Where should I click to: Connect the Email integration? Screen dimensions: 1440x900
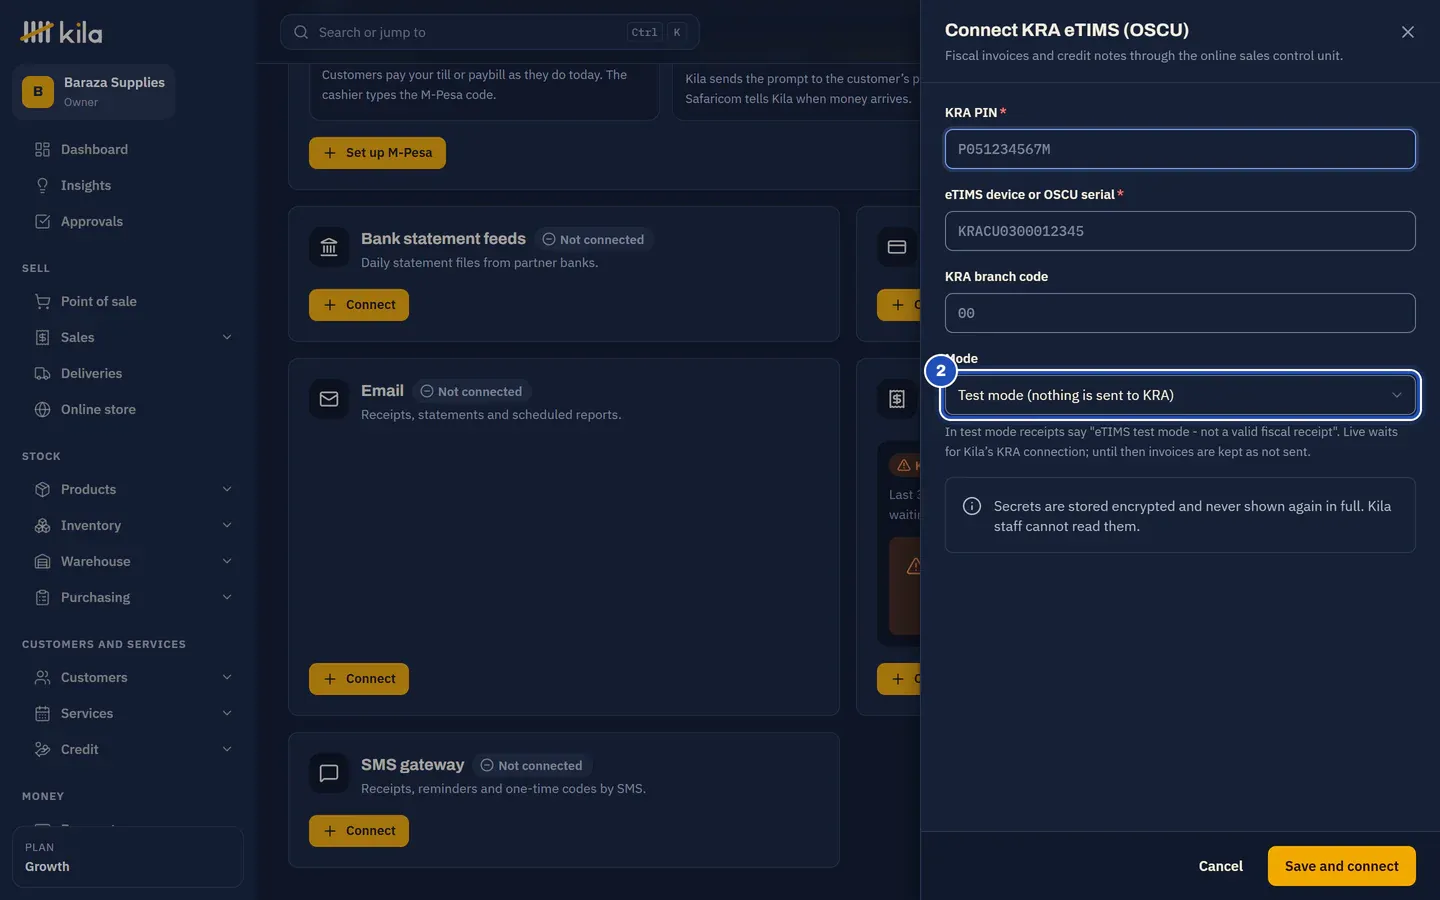[x=359, y=679]
